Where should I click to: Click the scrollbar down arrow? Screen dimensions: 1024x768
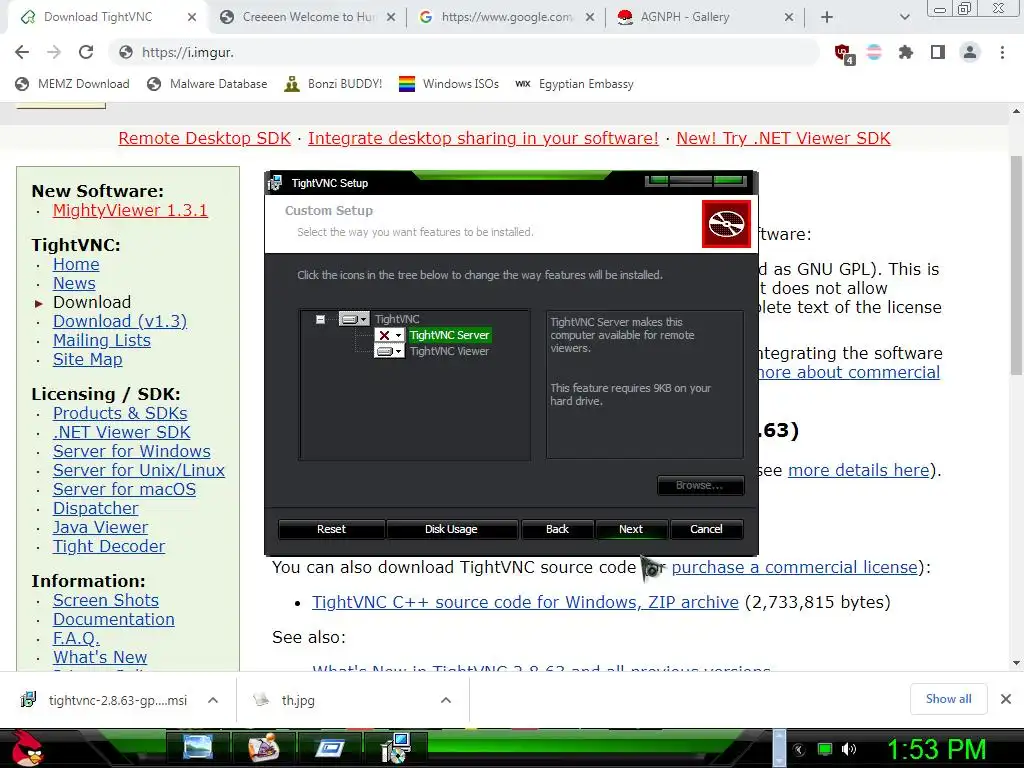pos(1016,663)
